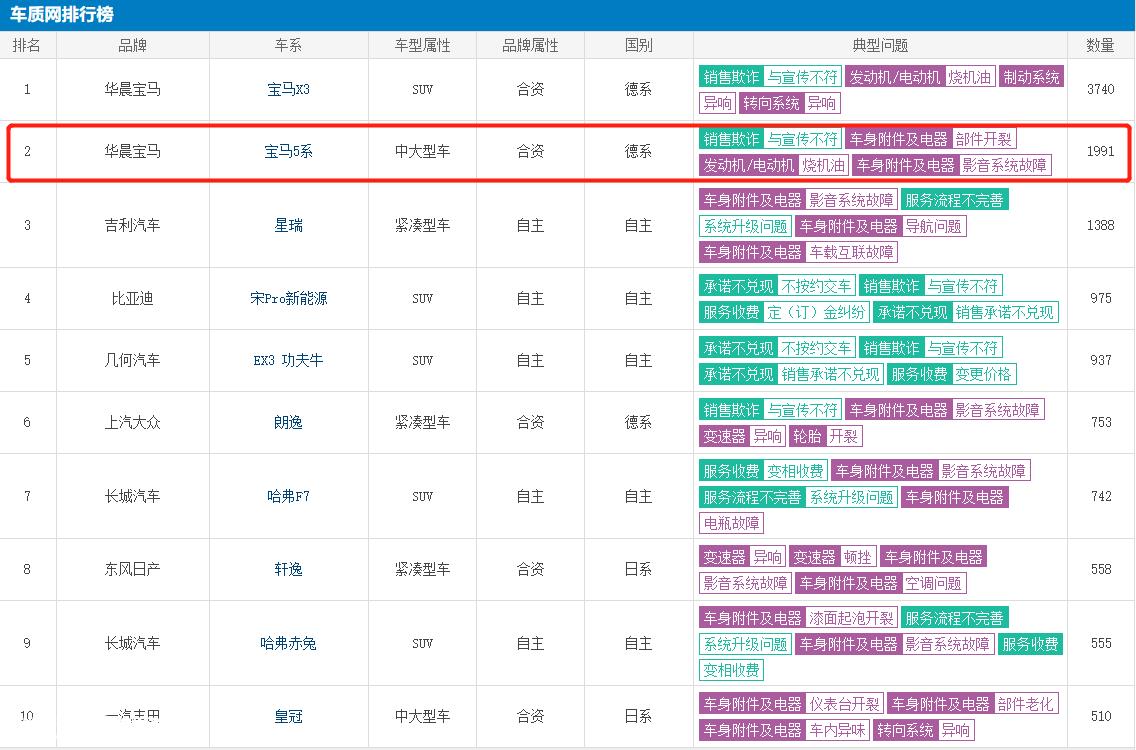Open the 哈弗赤兔 series link
This screenshot has width=1136, height=750.
pyautogui.click(x=288, y=643)
